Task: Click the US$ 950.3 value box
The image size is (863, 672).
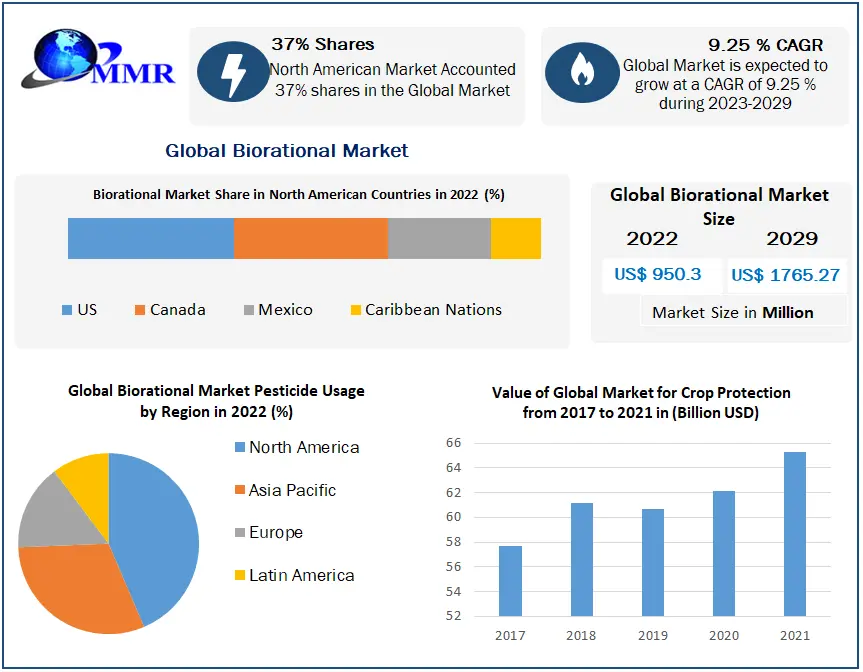Action: (x=656, y=274)
